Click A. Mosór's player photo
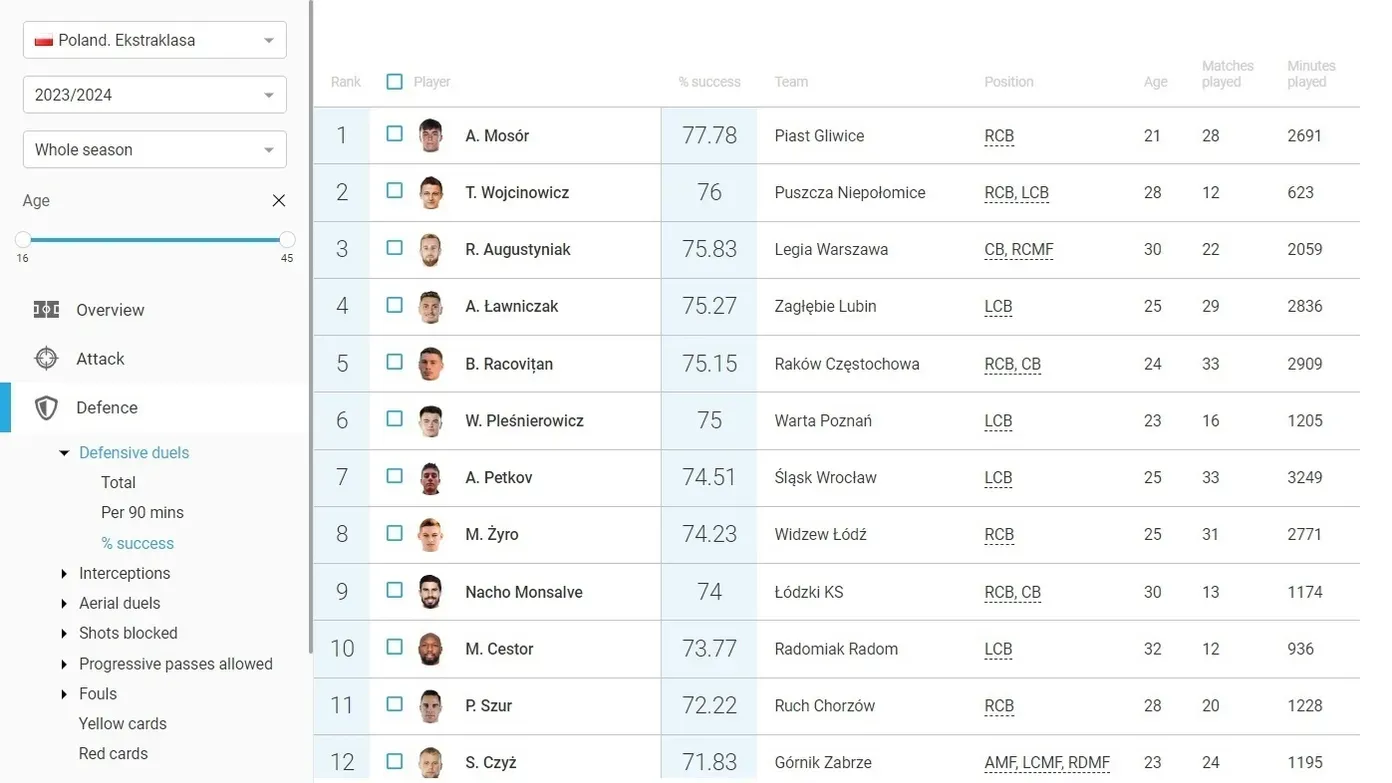The height and width of the screenshot is (783, 1392). point(430,135)
